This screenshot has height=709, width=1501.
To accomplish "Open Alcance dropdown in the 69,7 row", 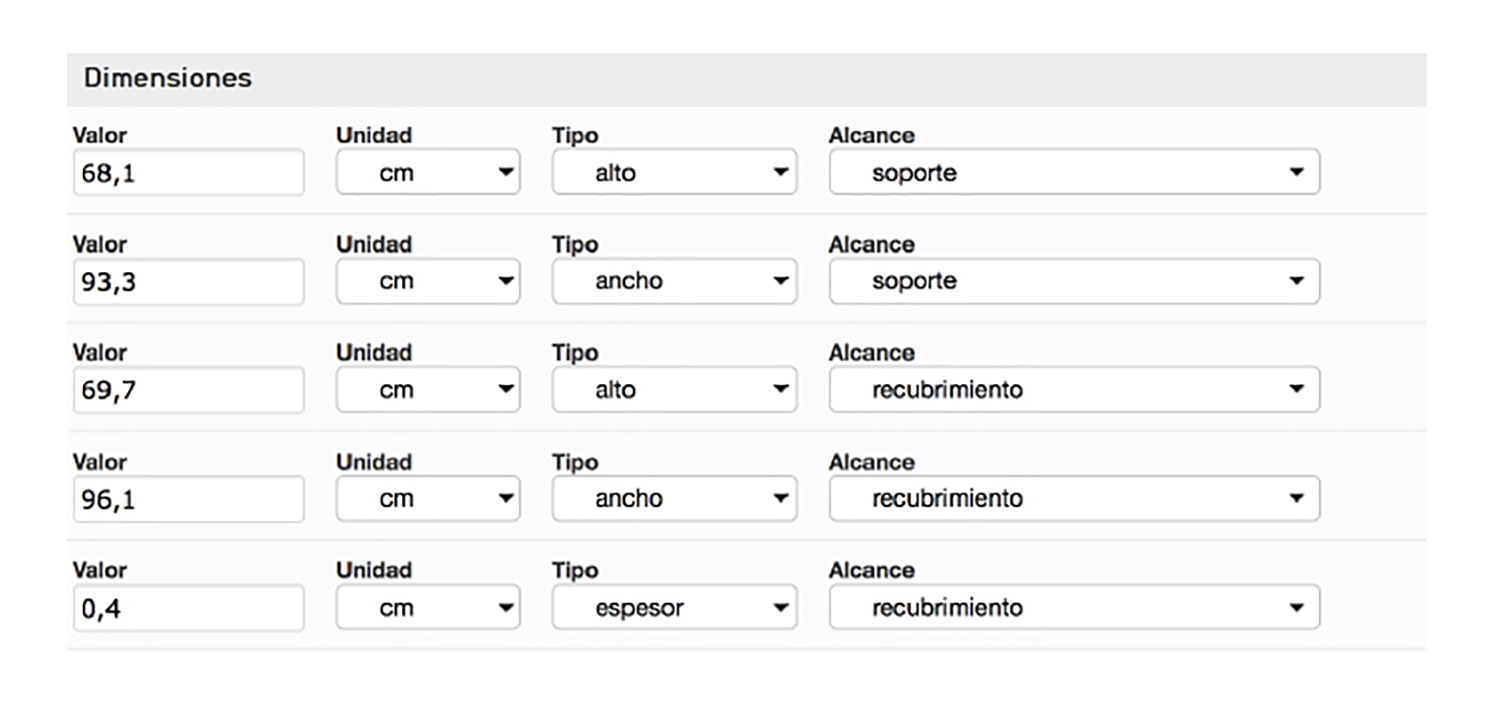I will (1074, 390).
